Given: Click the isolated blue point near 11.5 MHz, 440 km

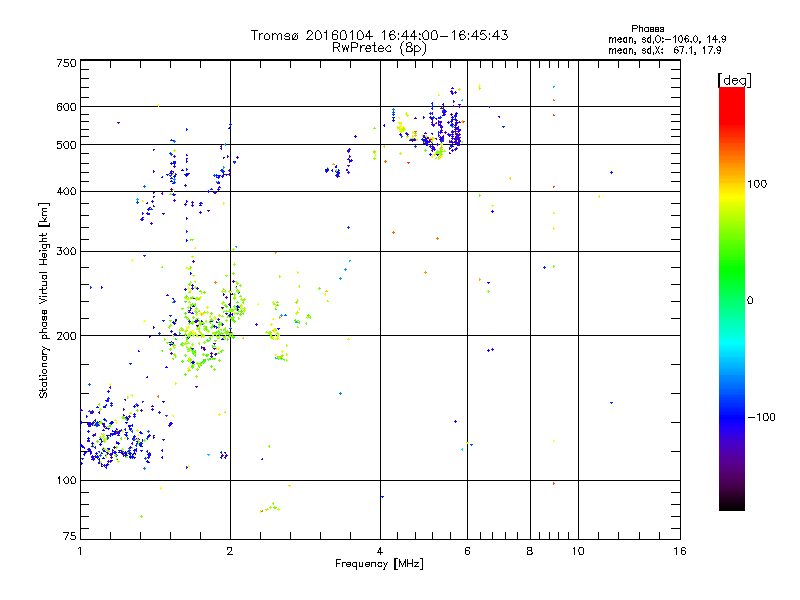Looking at the screenshot, I should click(x=611, y=173).
